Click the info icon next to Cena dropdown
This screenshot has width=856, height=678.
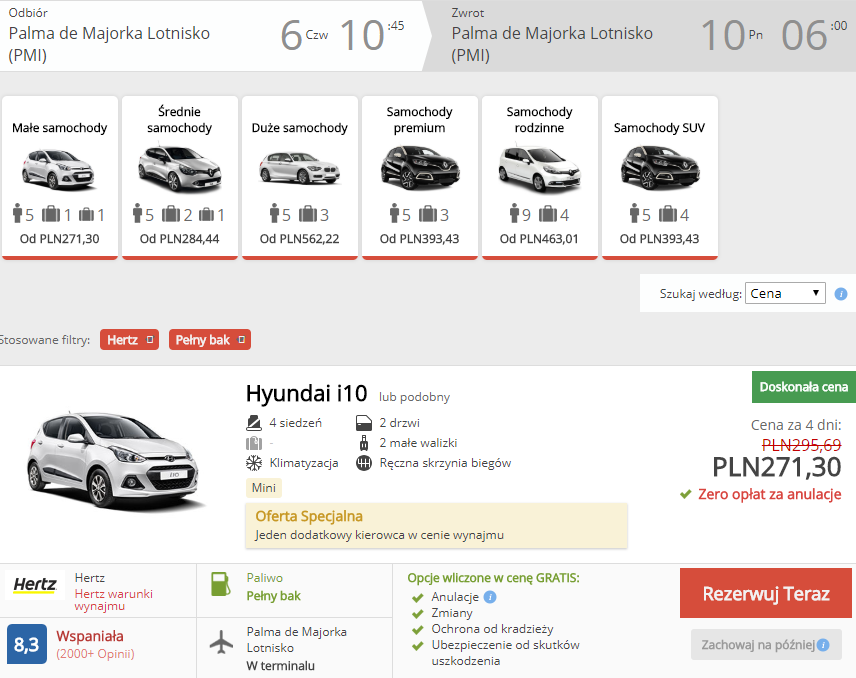pos(841,294)
